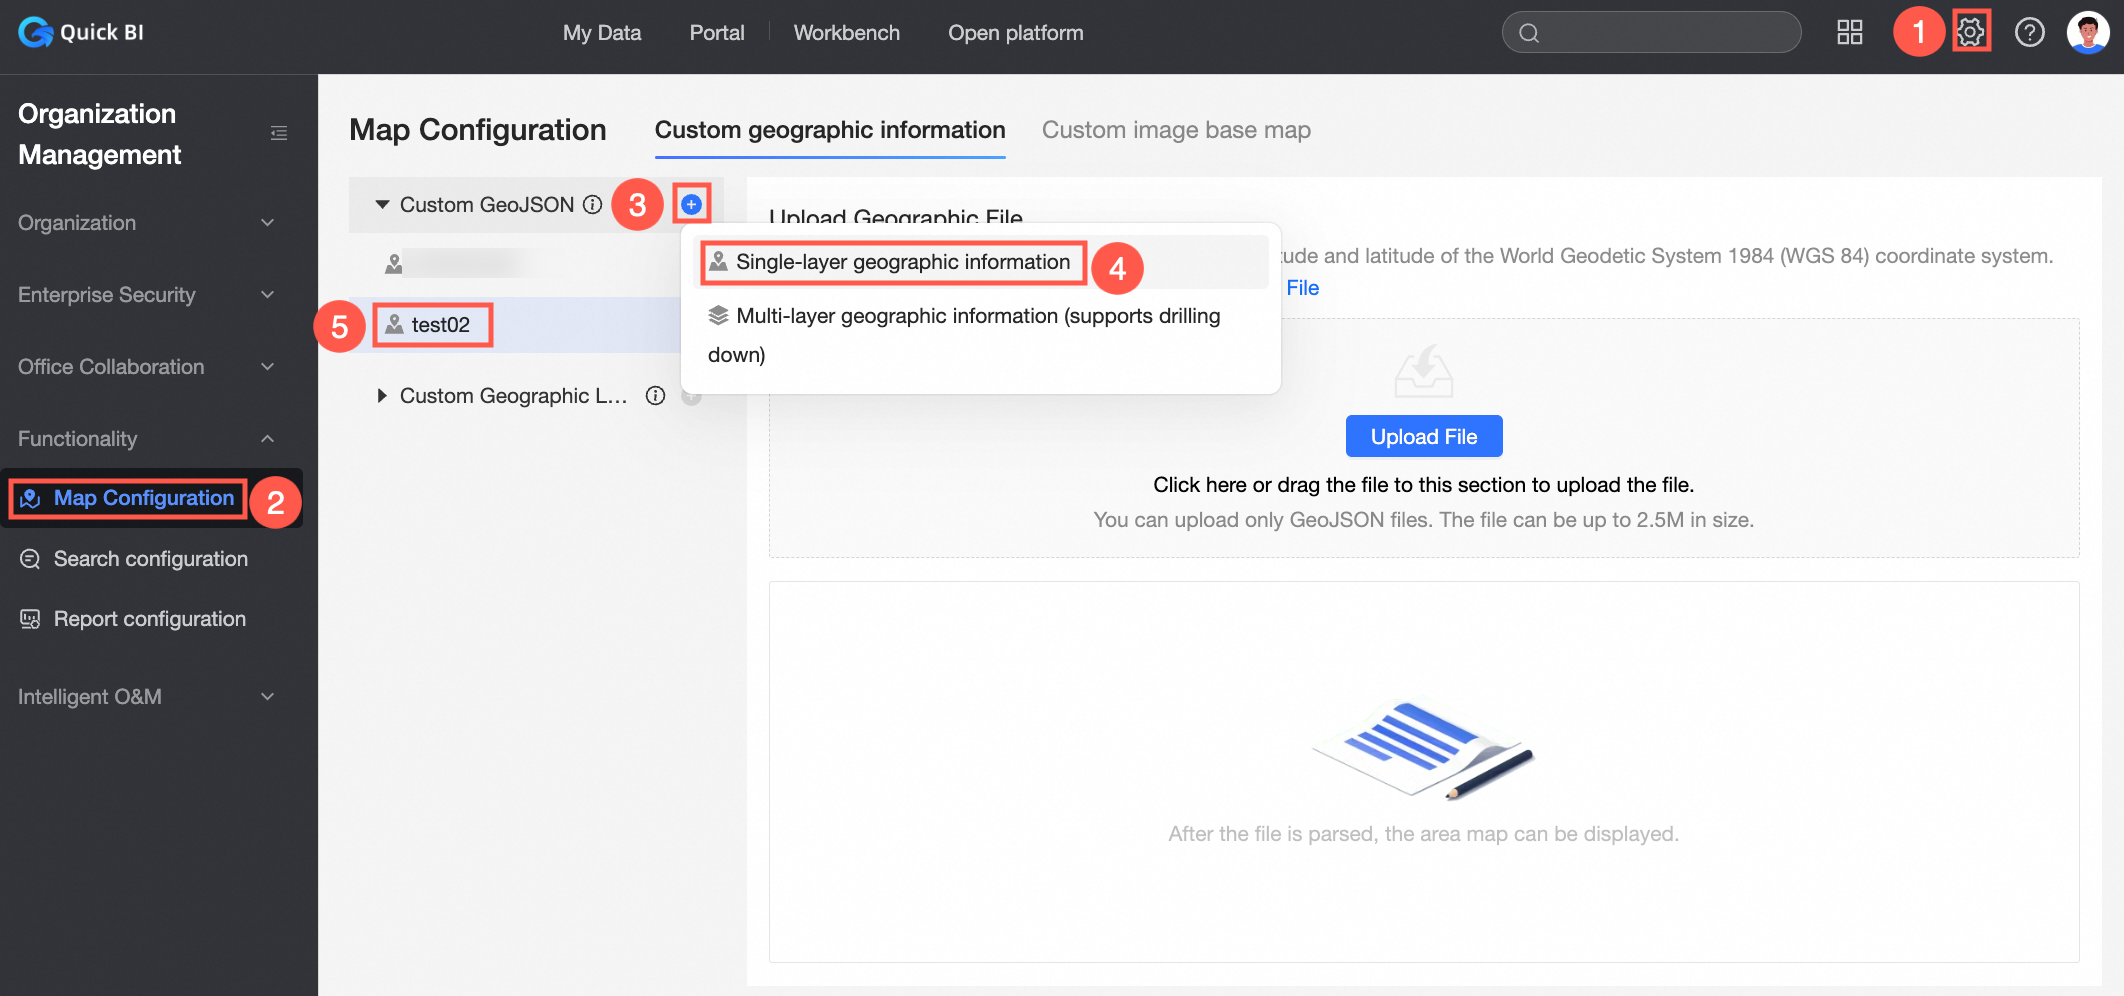Click the Custom Geographic L... info icon
The height and width of the screenshot is (996, 2124).
(655, 395)
